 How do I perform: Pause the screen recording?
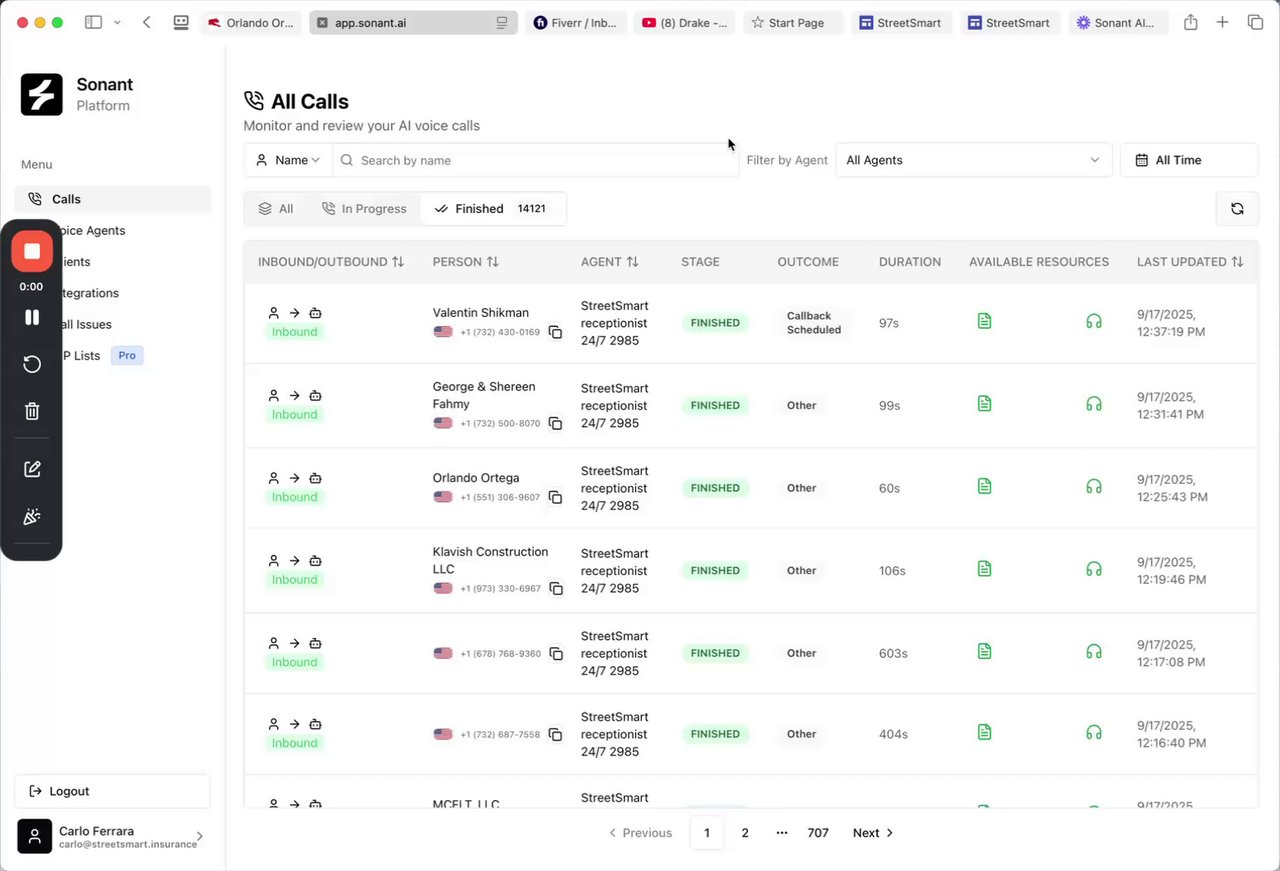[32, 317]
